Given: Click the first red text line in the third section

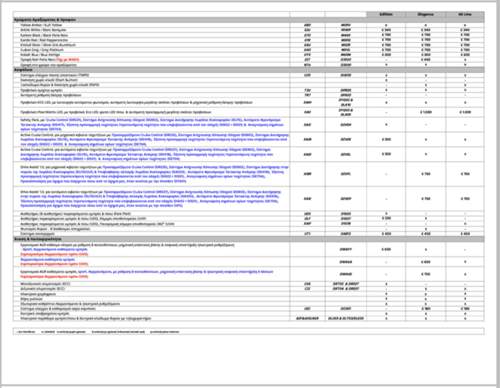Looking at the screenshot, I should click(x=54, y=254).
